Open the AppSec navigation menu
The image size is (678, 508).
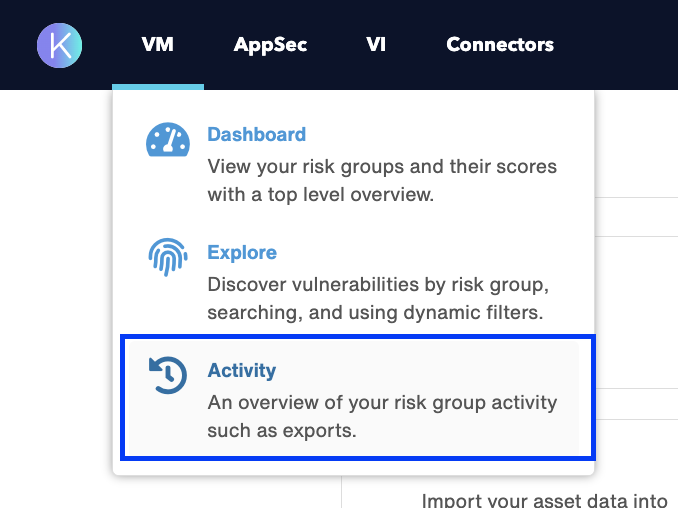click(270, 45)
